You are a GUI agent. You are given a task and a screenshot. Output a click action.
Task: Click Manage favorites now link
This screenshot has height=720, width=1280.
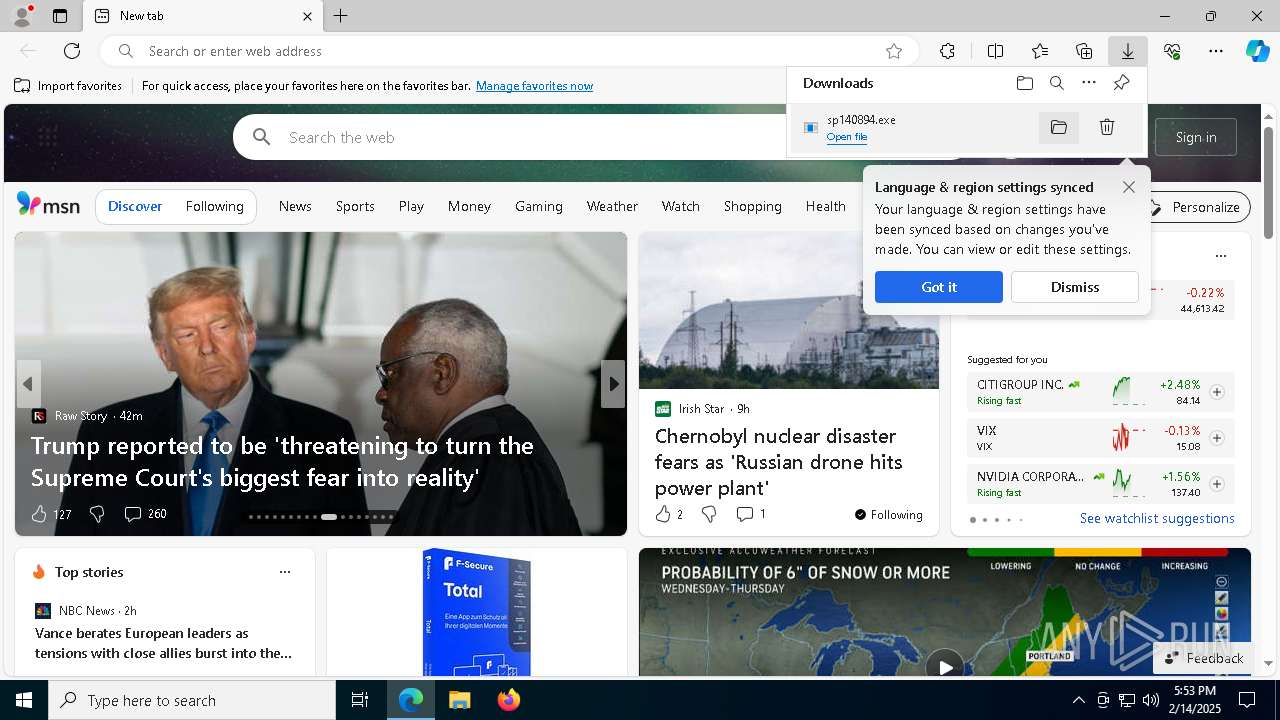pyautogui.click(x=534, y=86)
